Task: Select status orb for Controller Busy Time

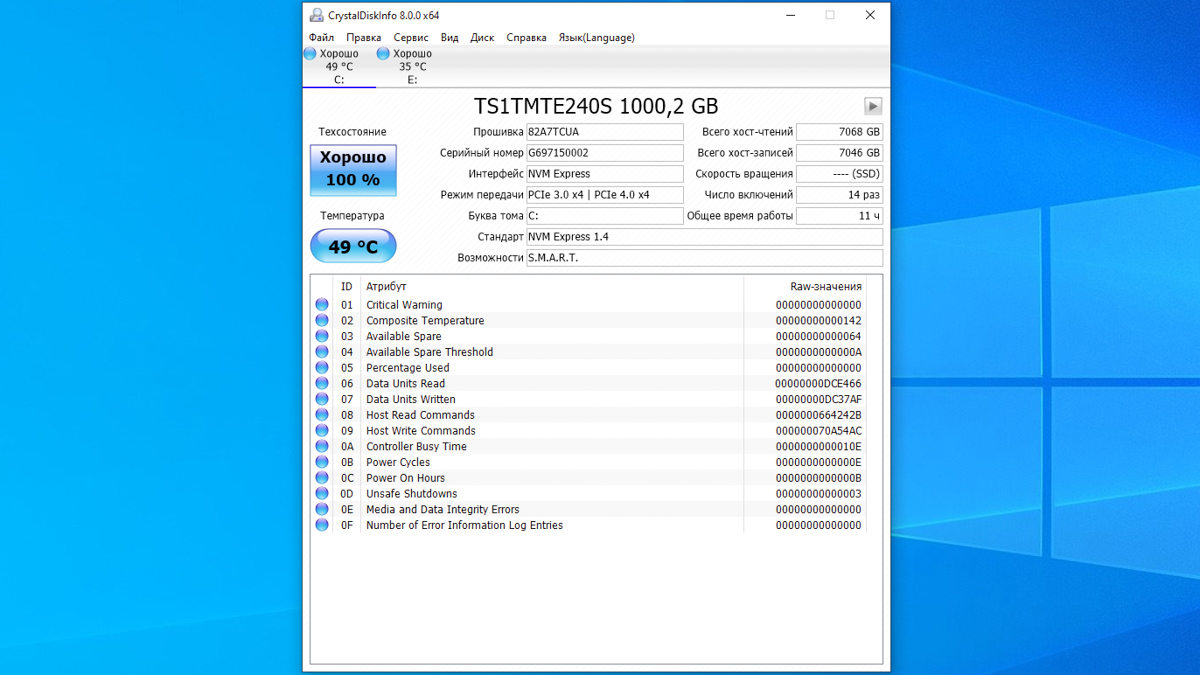Action: 322,447
